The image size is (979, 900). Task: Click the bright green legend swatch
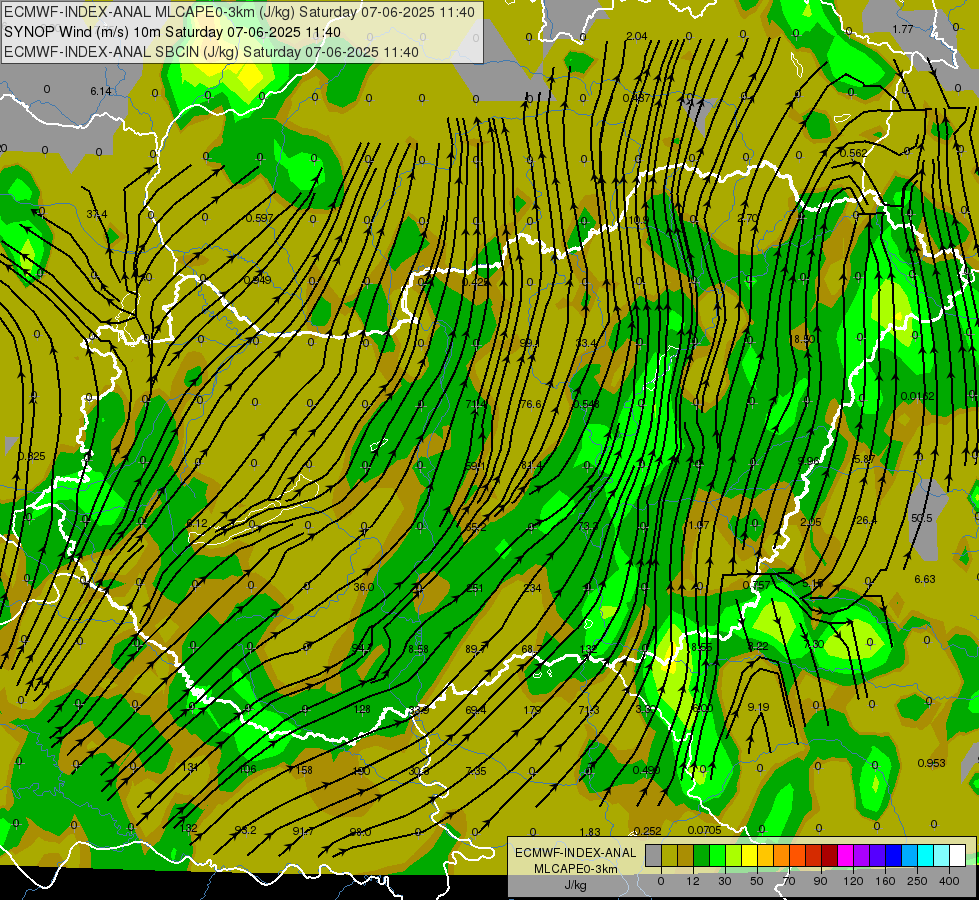(717, 856)
